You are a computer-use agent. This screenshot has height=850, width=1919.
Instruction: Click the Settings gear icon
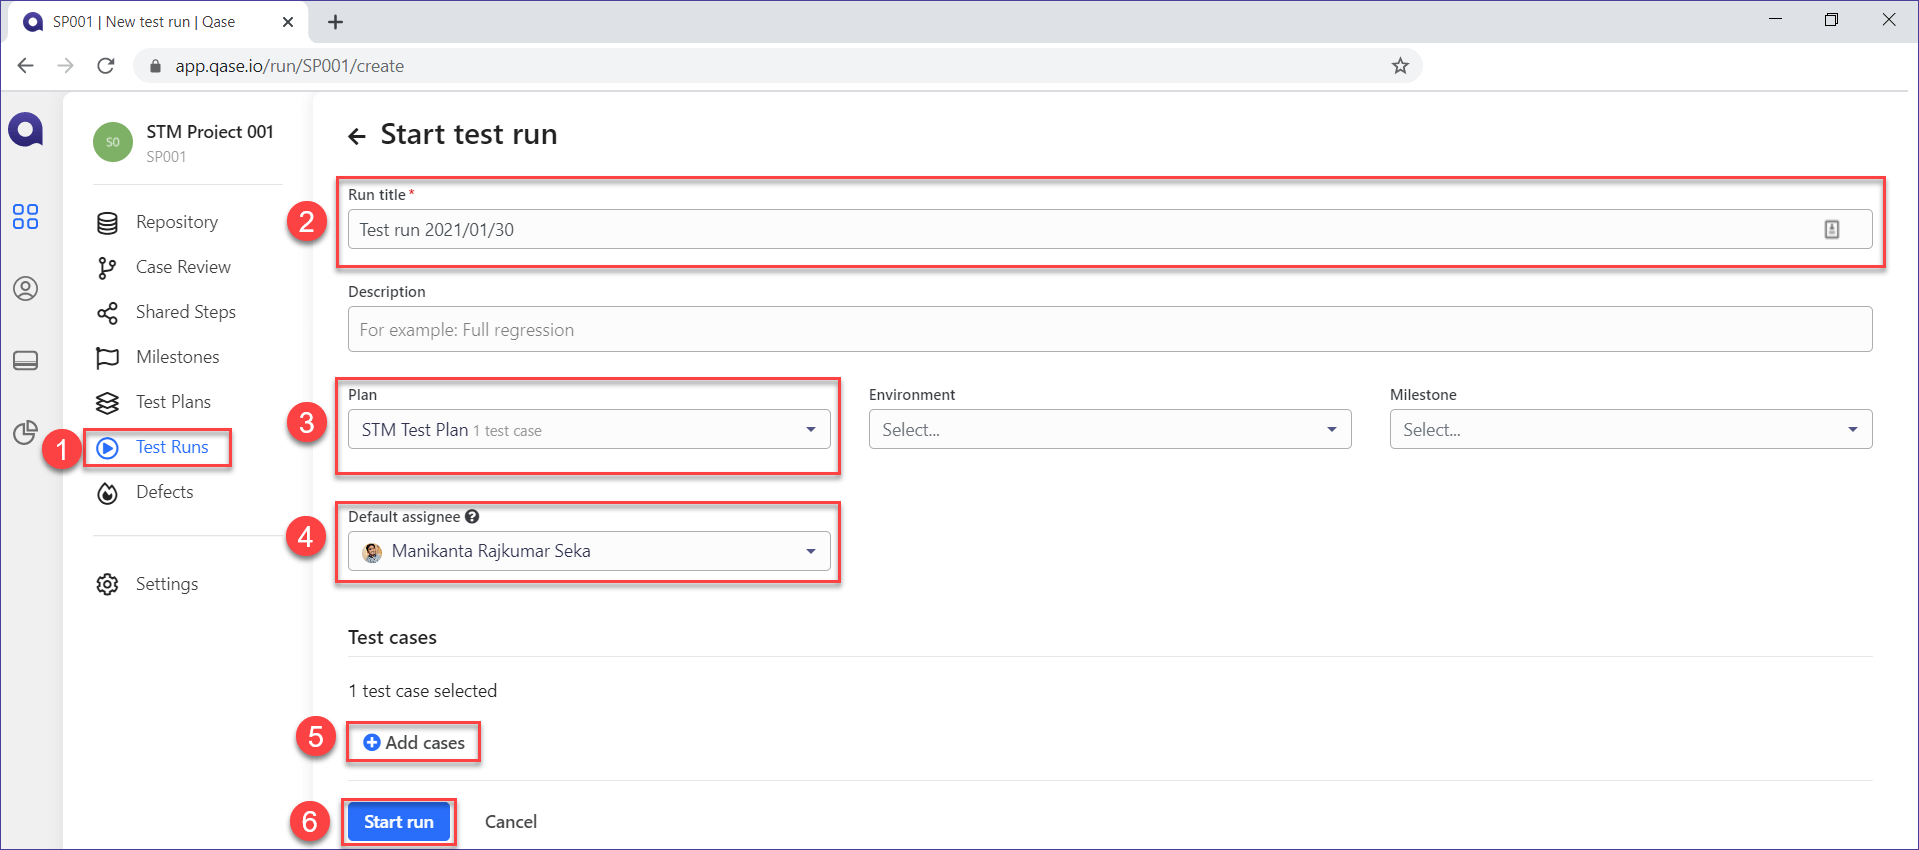[x=107, y=584]
